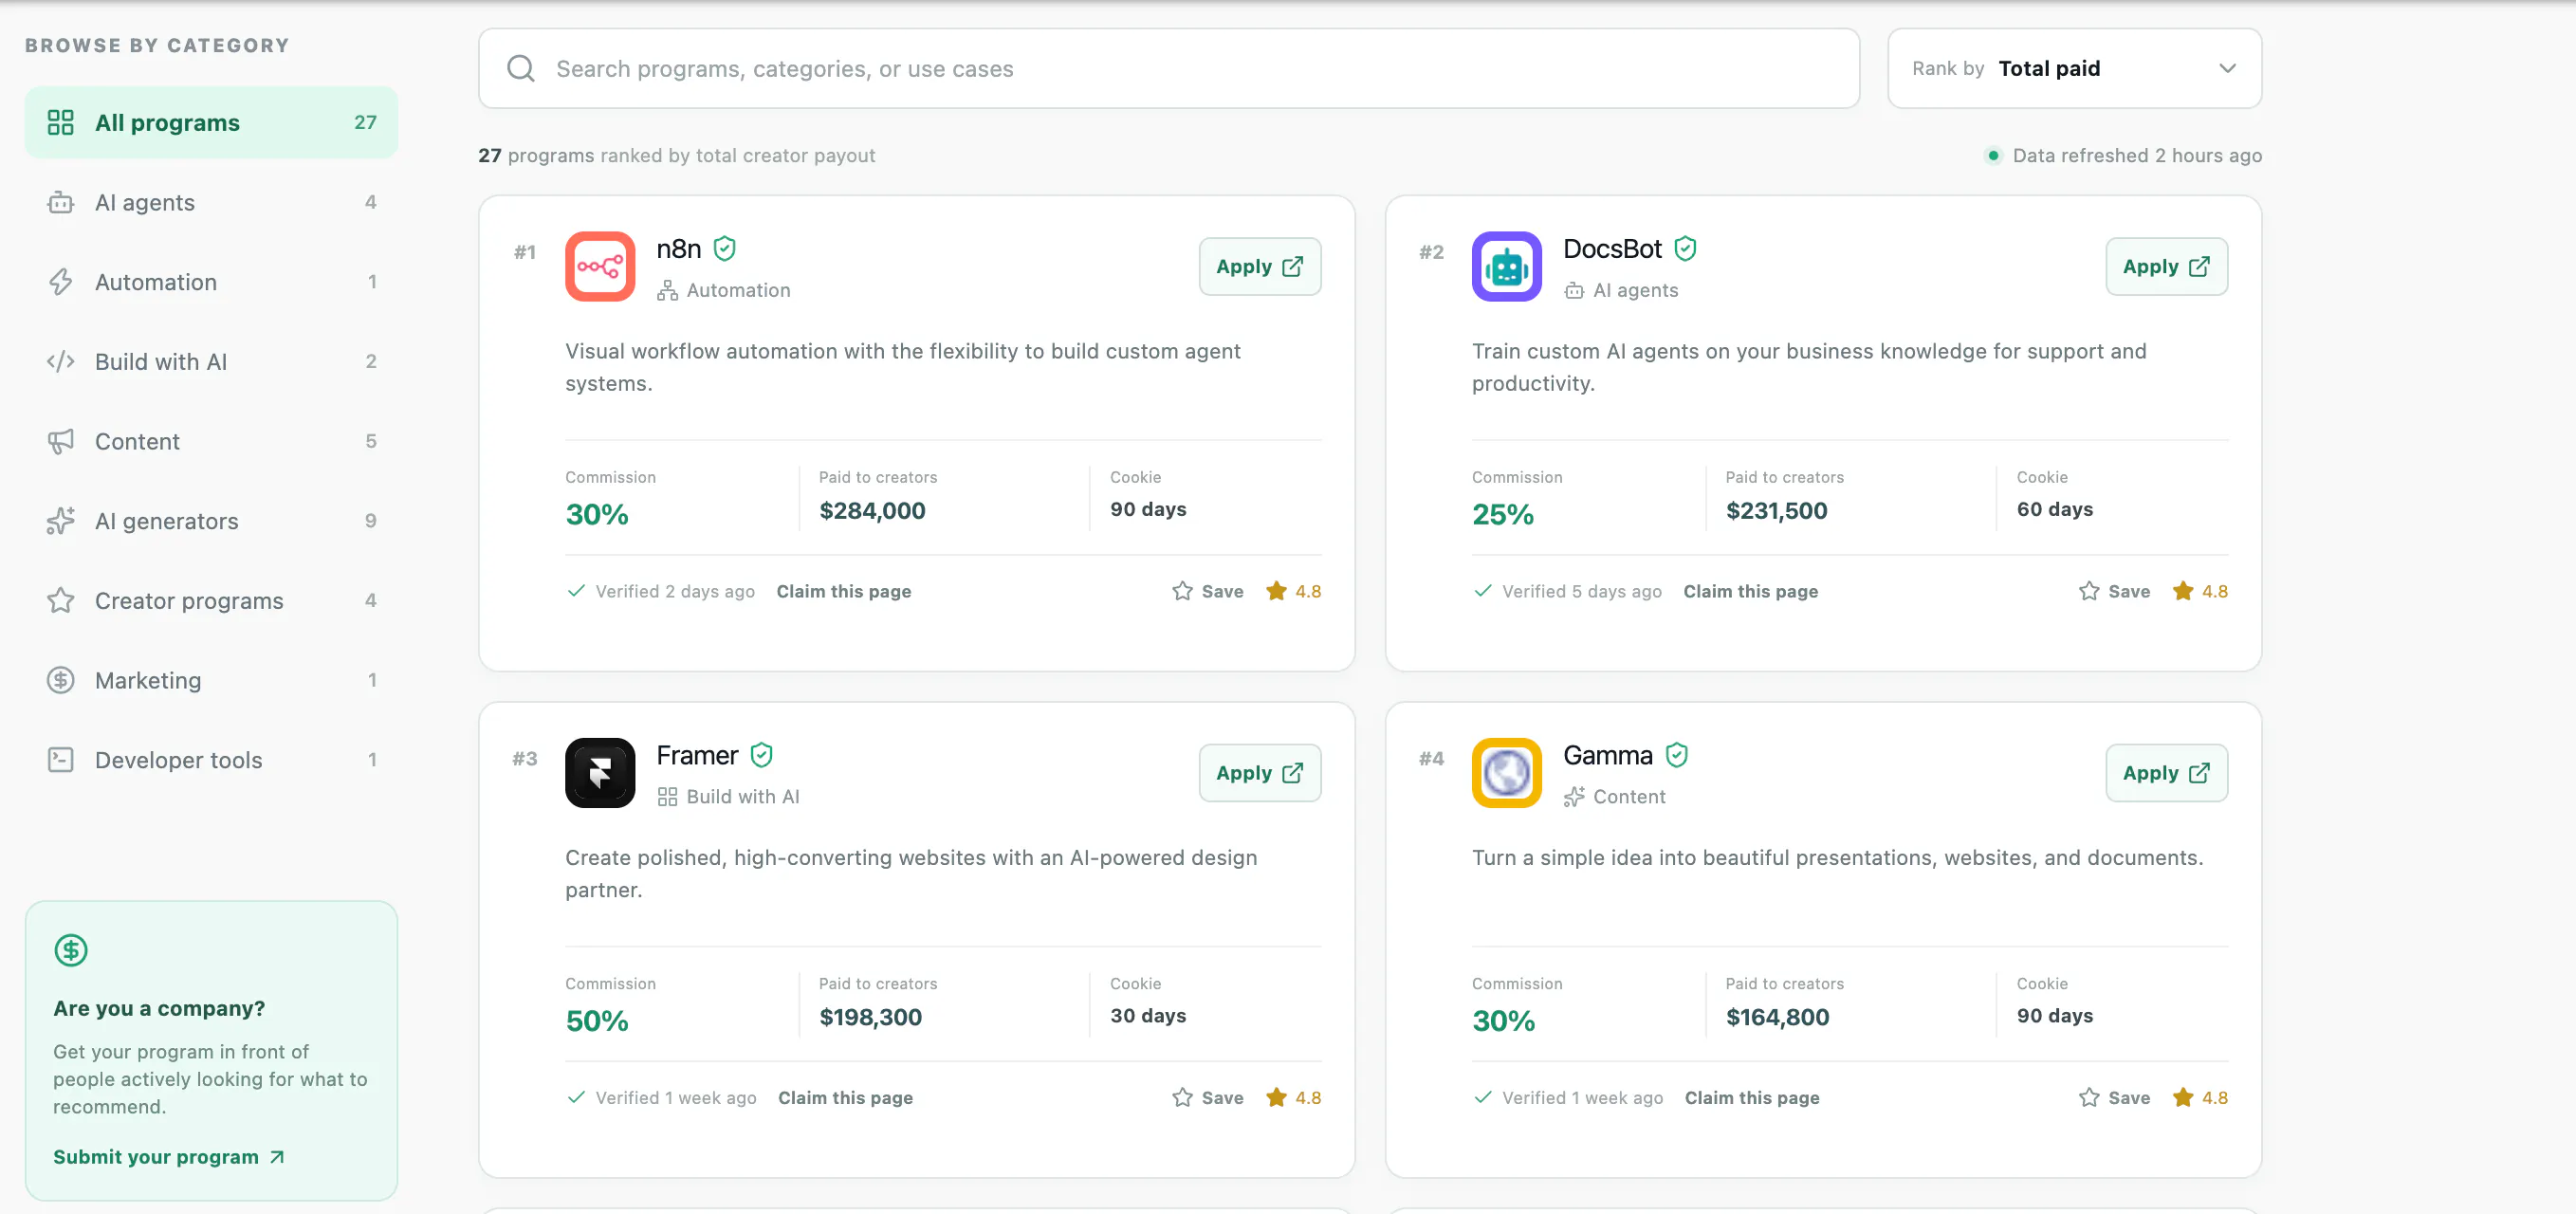Filter by Content category
Viewport: 2576px width, 1214px height.
click(211, 441)
